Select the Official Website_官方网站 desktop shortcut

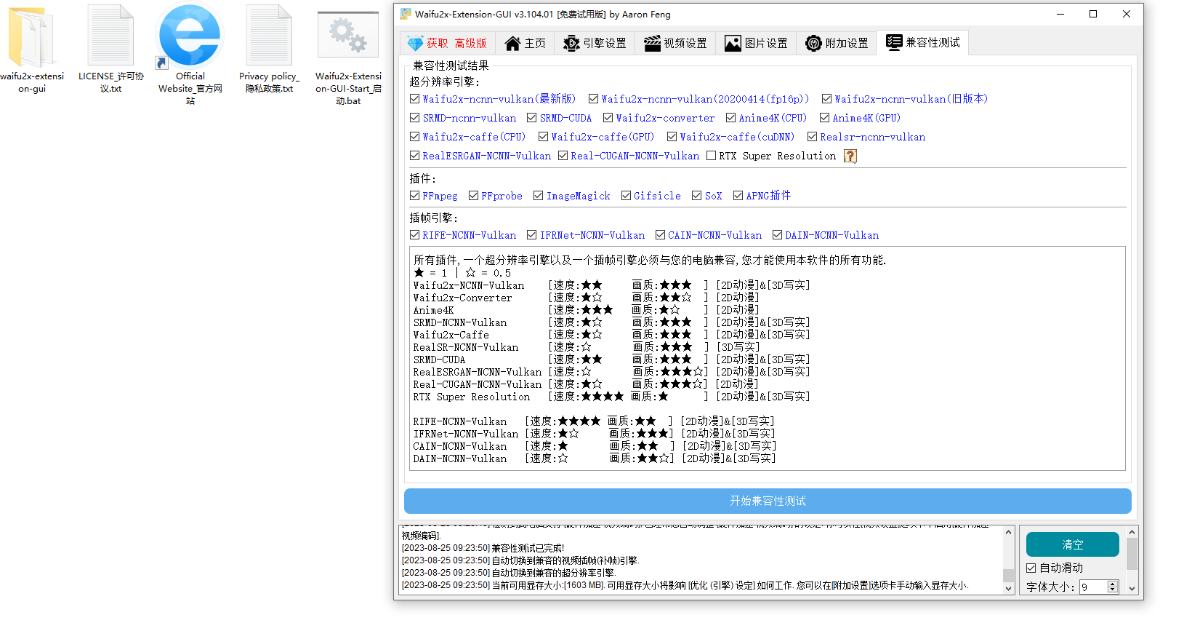[190, 55]
